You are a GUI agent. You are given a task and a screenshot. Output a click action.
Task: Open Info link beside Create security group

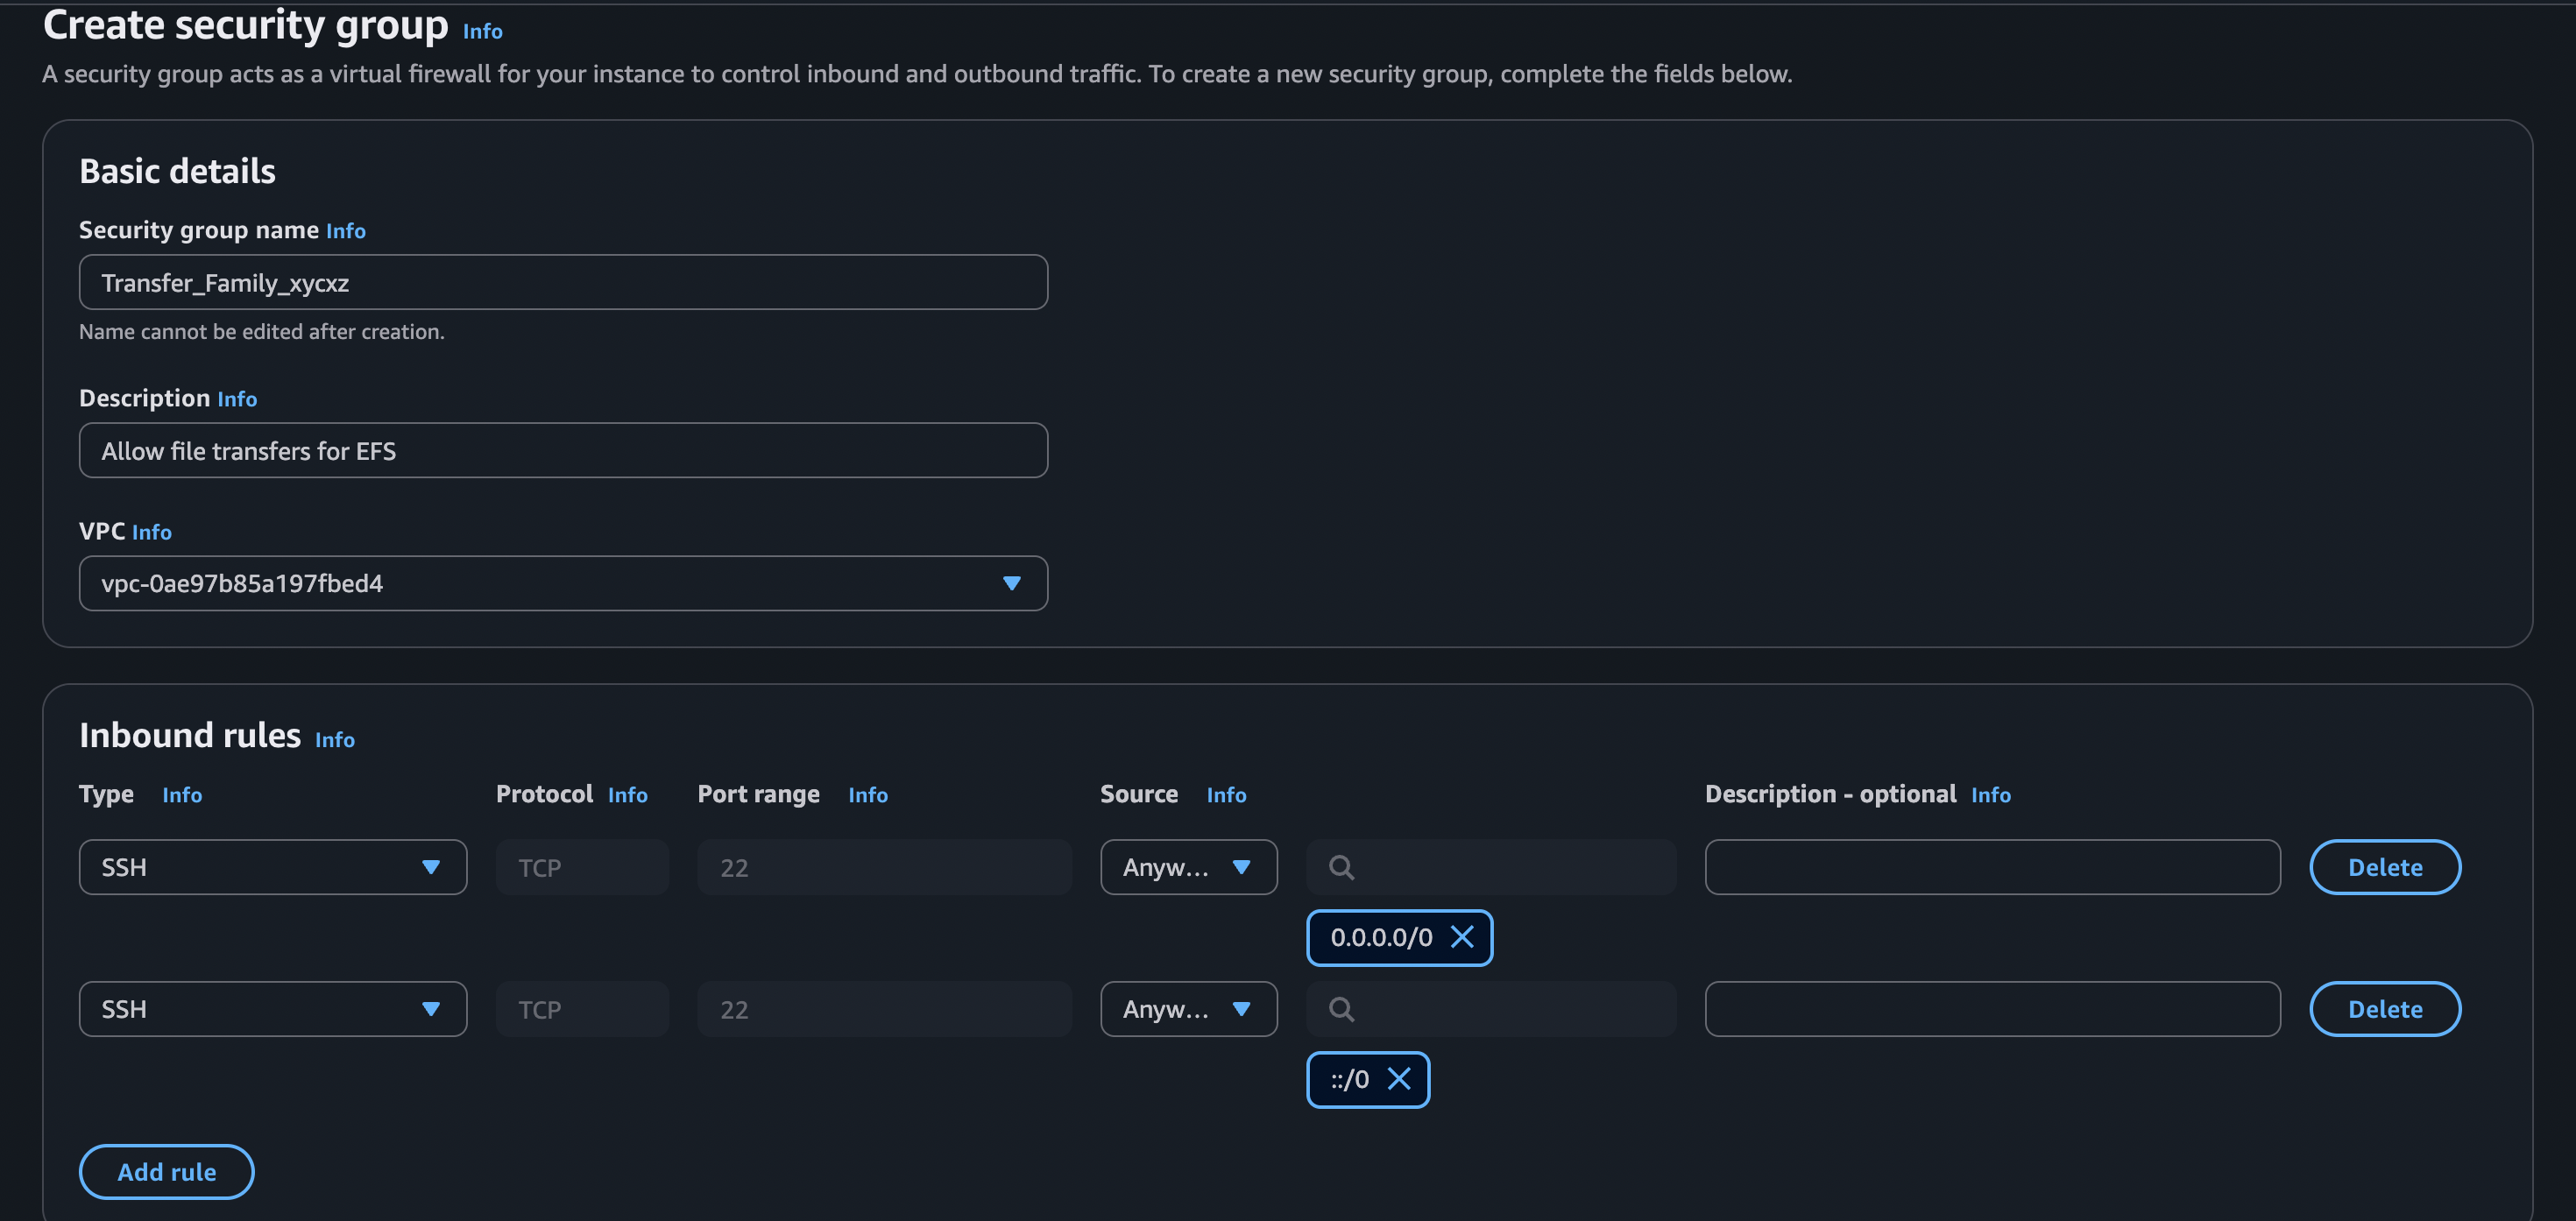[x=482, y=32]
